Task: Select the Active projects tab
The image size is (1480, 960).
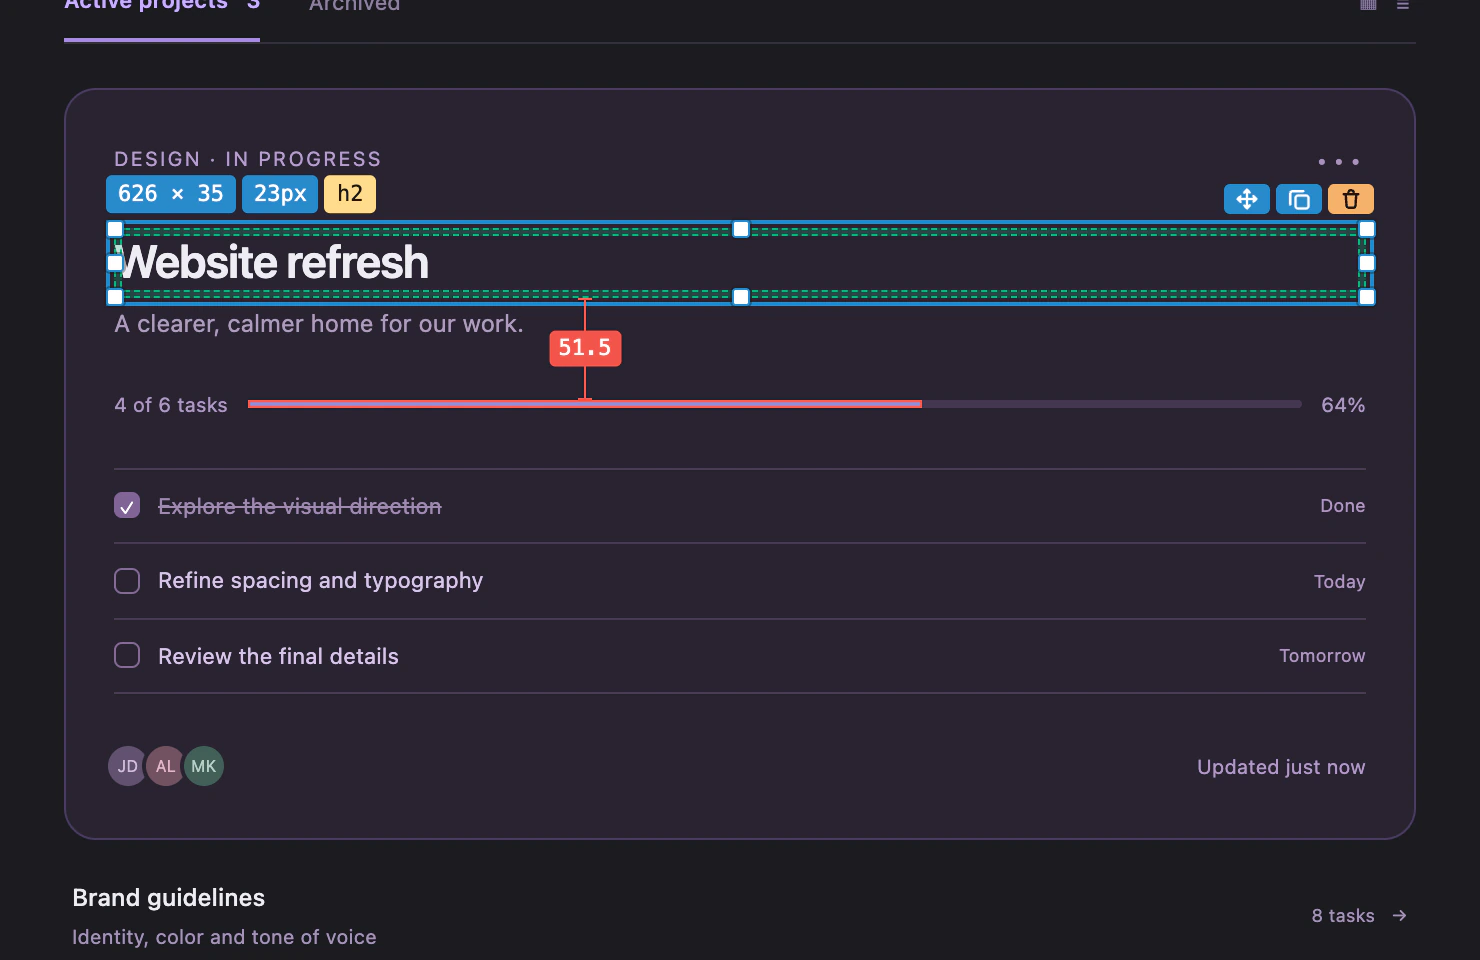Action: 162,5
